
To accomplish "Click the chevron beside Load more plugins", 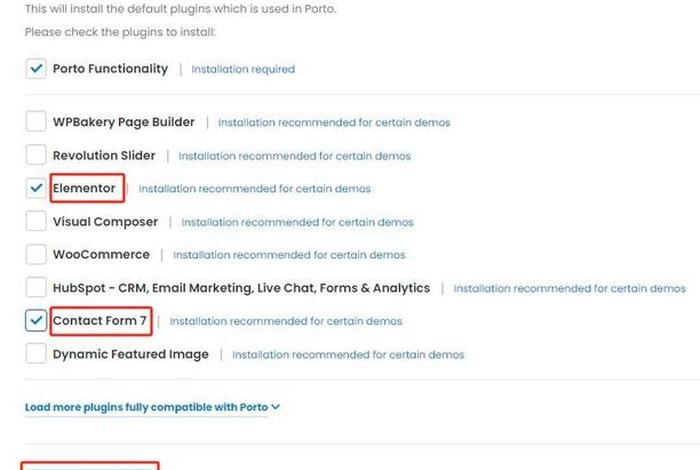I will point(275,407).
